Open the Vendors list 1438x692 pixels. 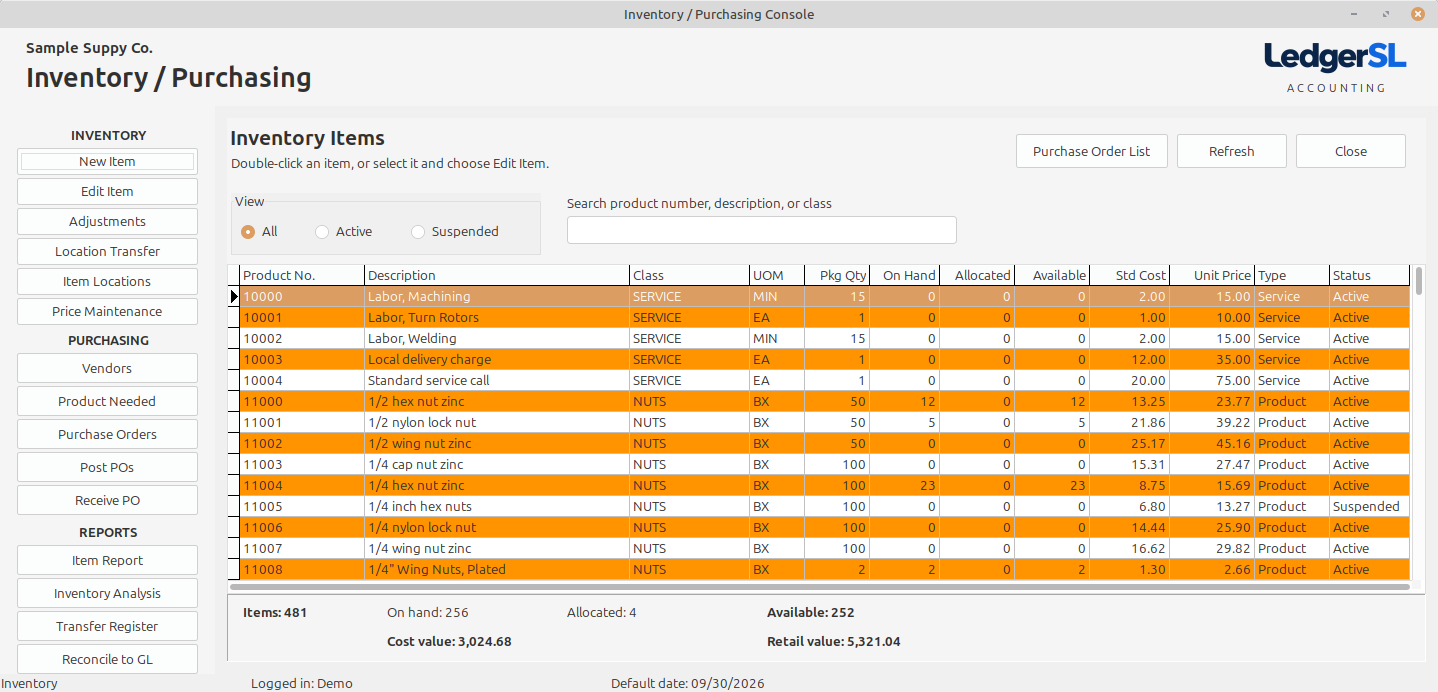tap(107, 368)
